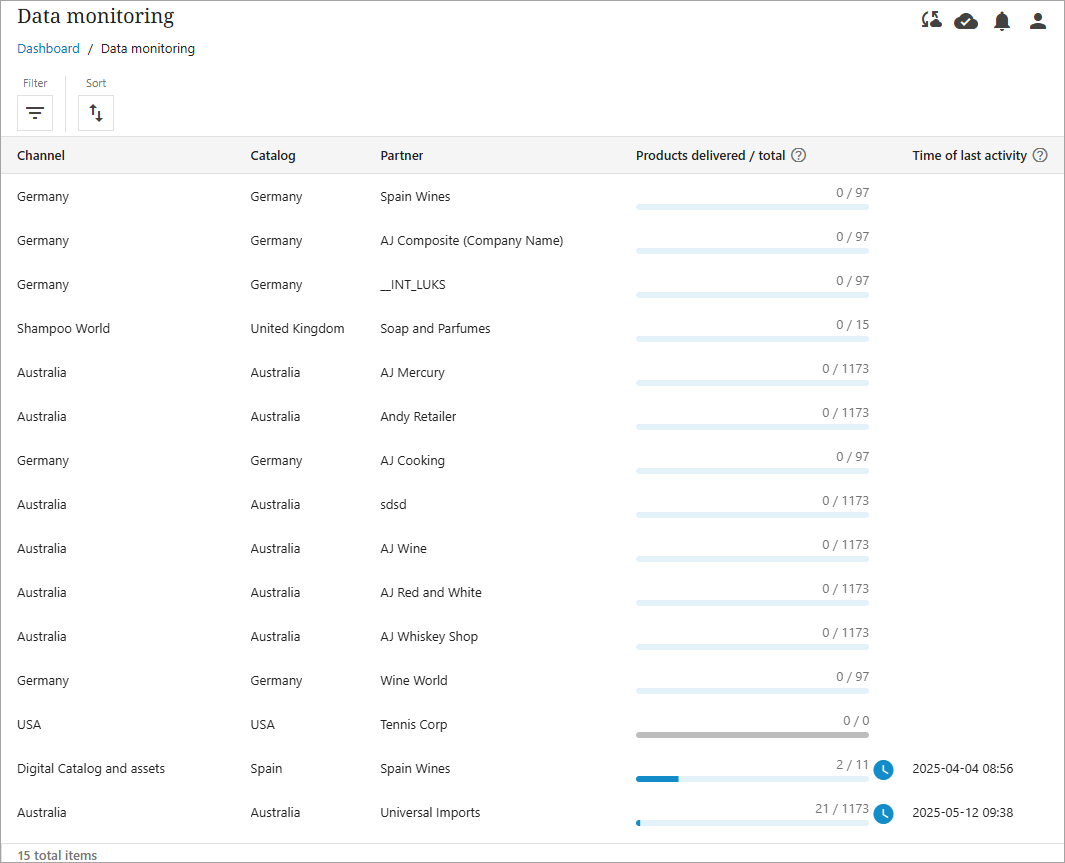Click clock icon in Digital Catalog row
The width and height of the screenshot is (1065, 863).
[x=883, y=769]
